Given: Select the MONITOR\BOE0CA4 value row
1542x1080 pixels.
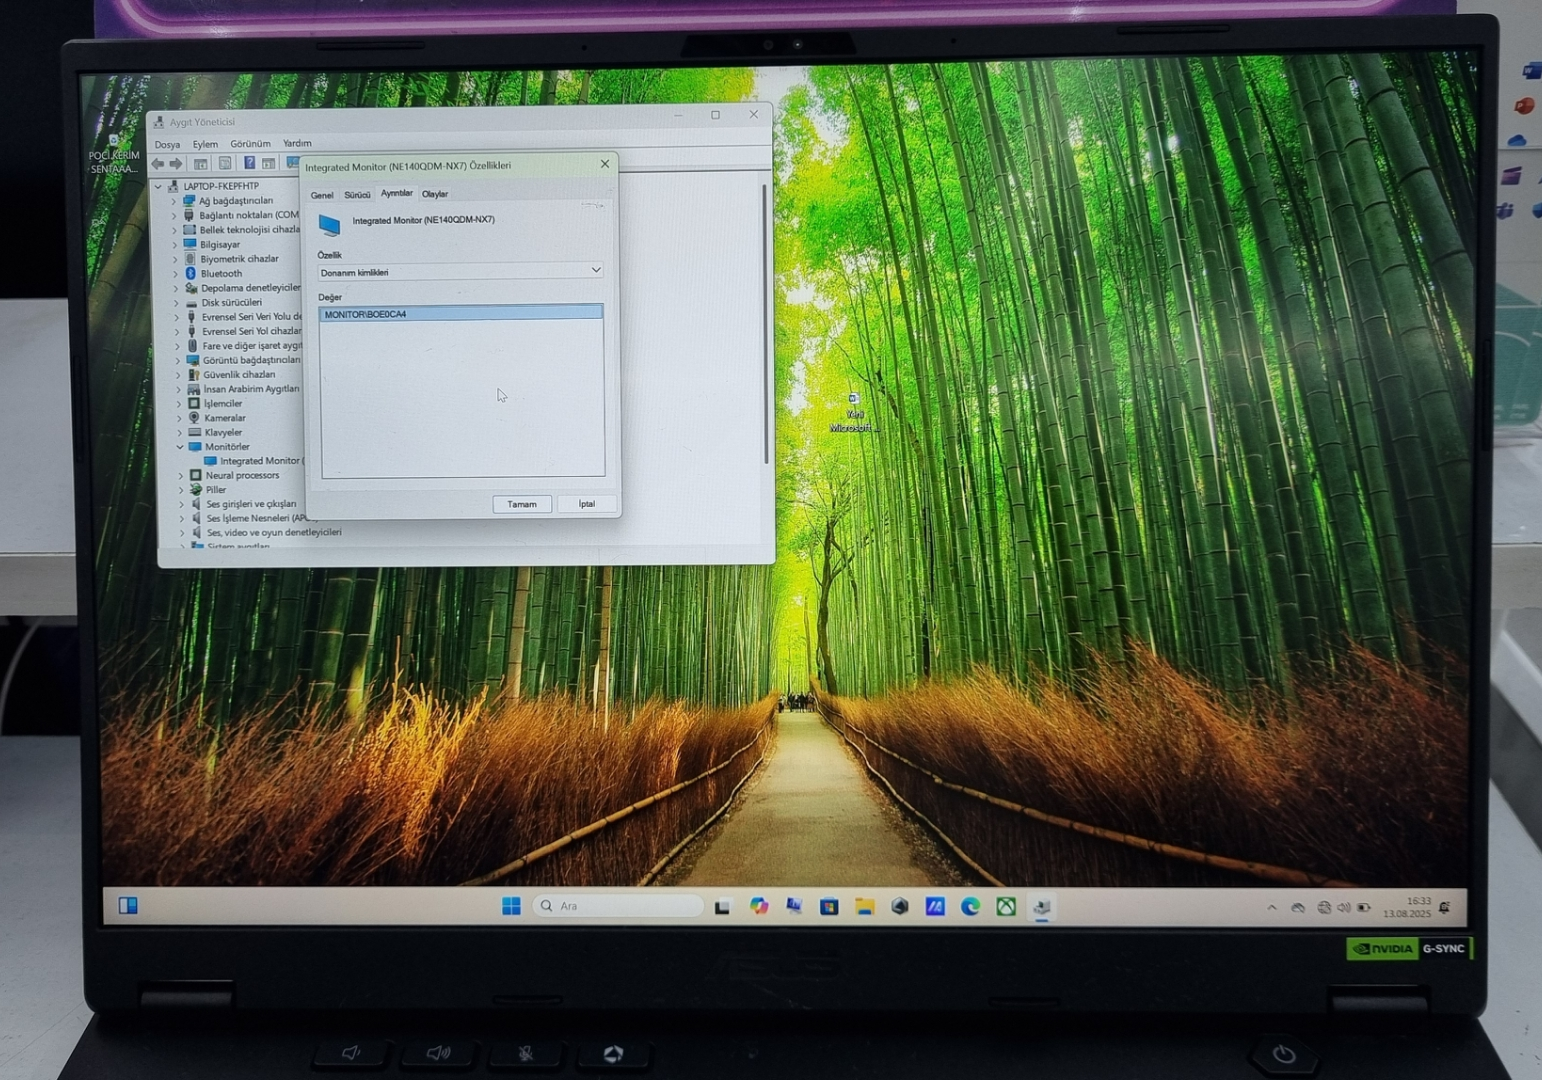Looking at the screenshot, I should tap(461, 314).
